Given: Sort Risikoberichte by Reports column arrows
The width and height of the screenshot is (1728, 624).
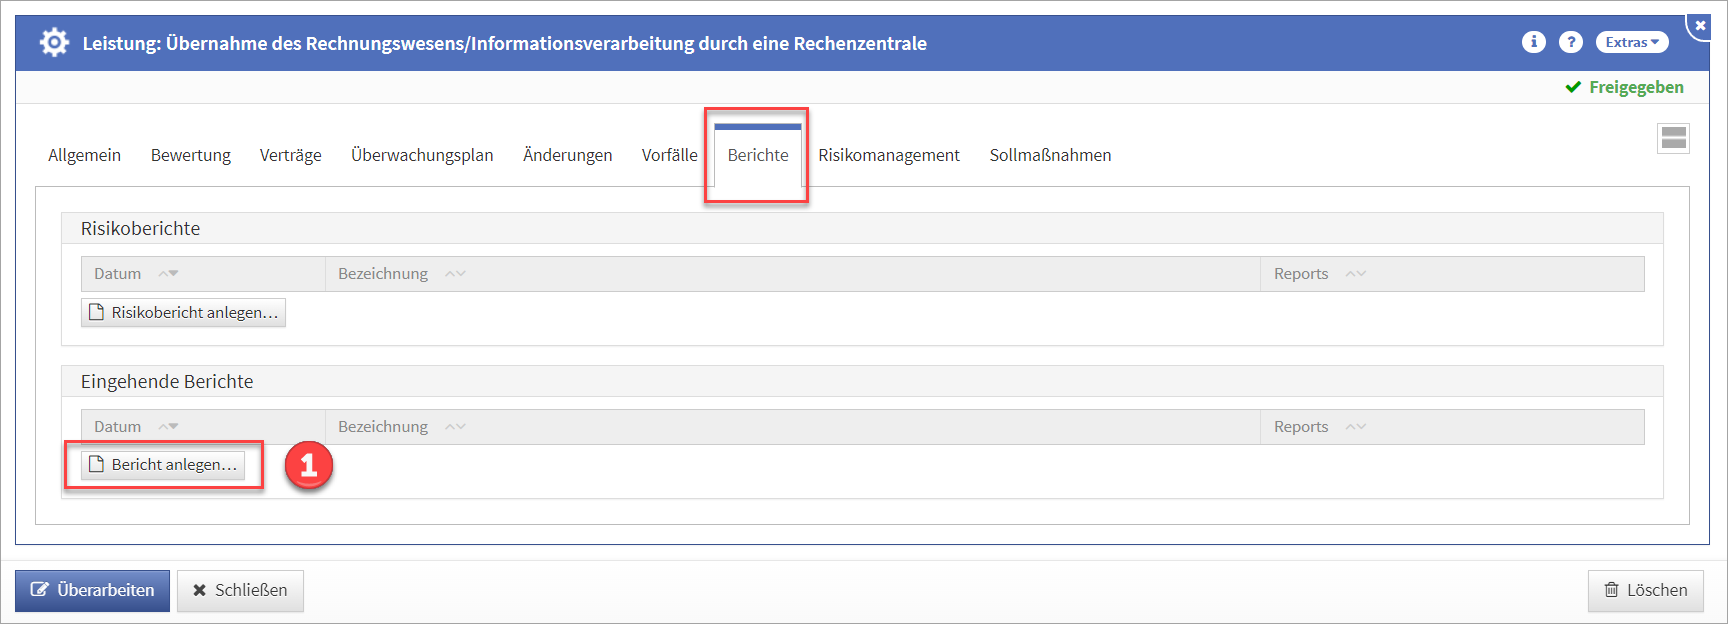Looking at the screenshot, I should point(1355,274).
